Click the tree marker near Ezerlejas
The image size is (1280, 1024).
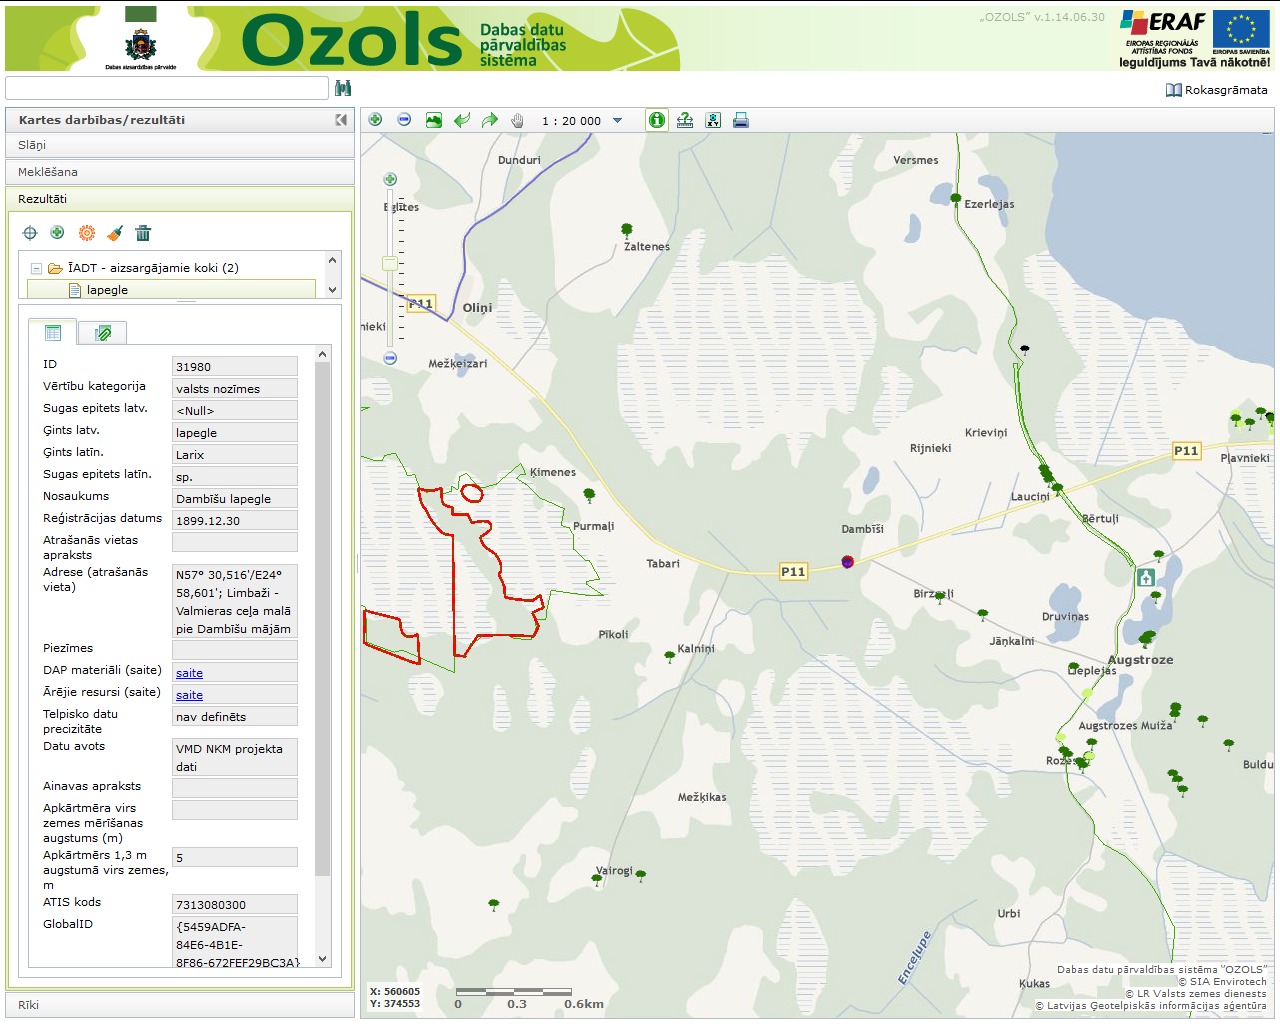pos(956,199)
